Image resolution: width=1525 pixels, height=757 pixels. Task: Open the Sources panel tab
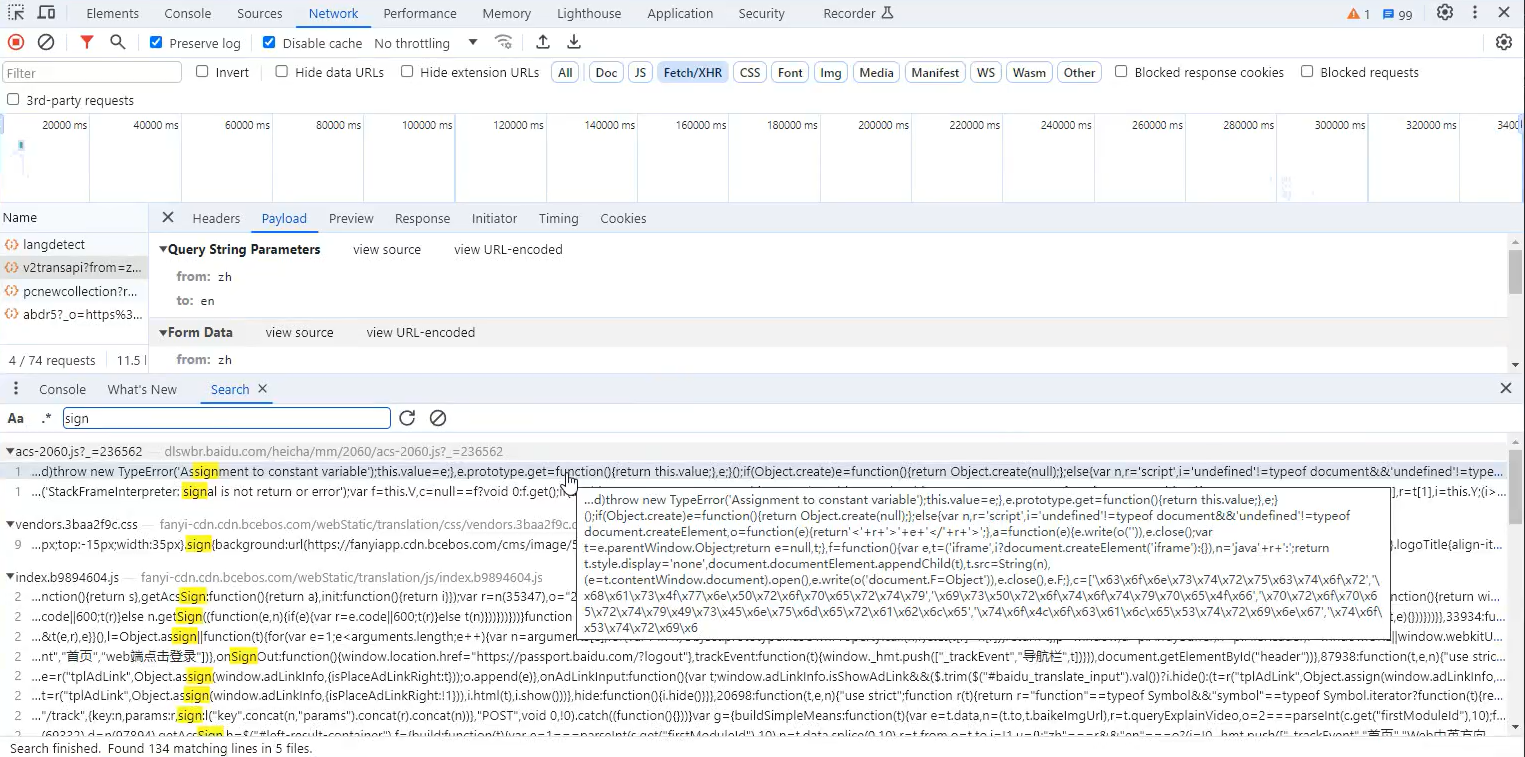click(260, 14)
